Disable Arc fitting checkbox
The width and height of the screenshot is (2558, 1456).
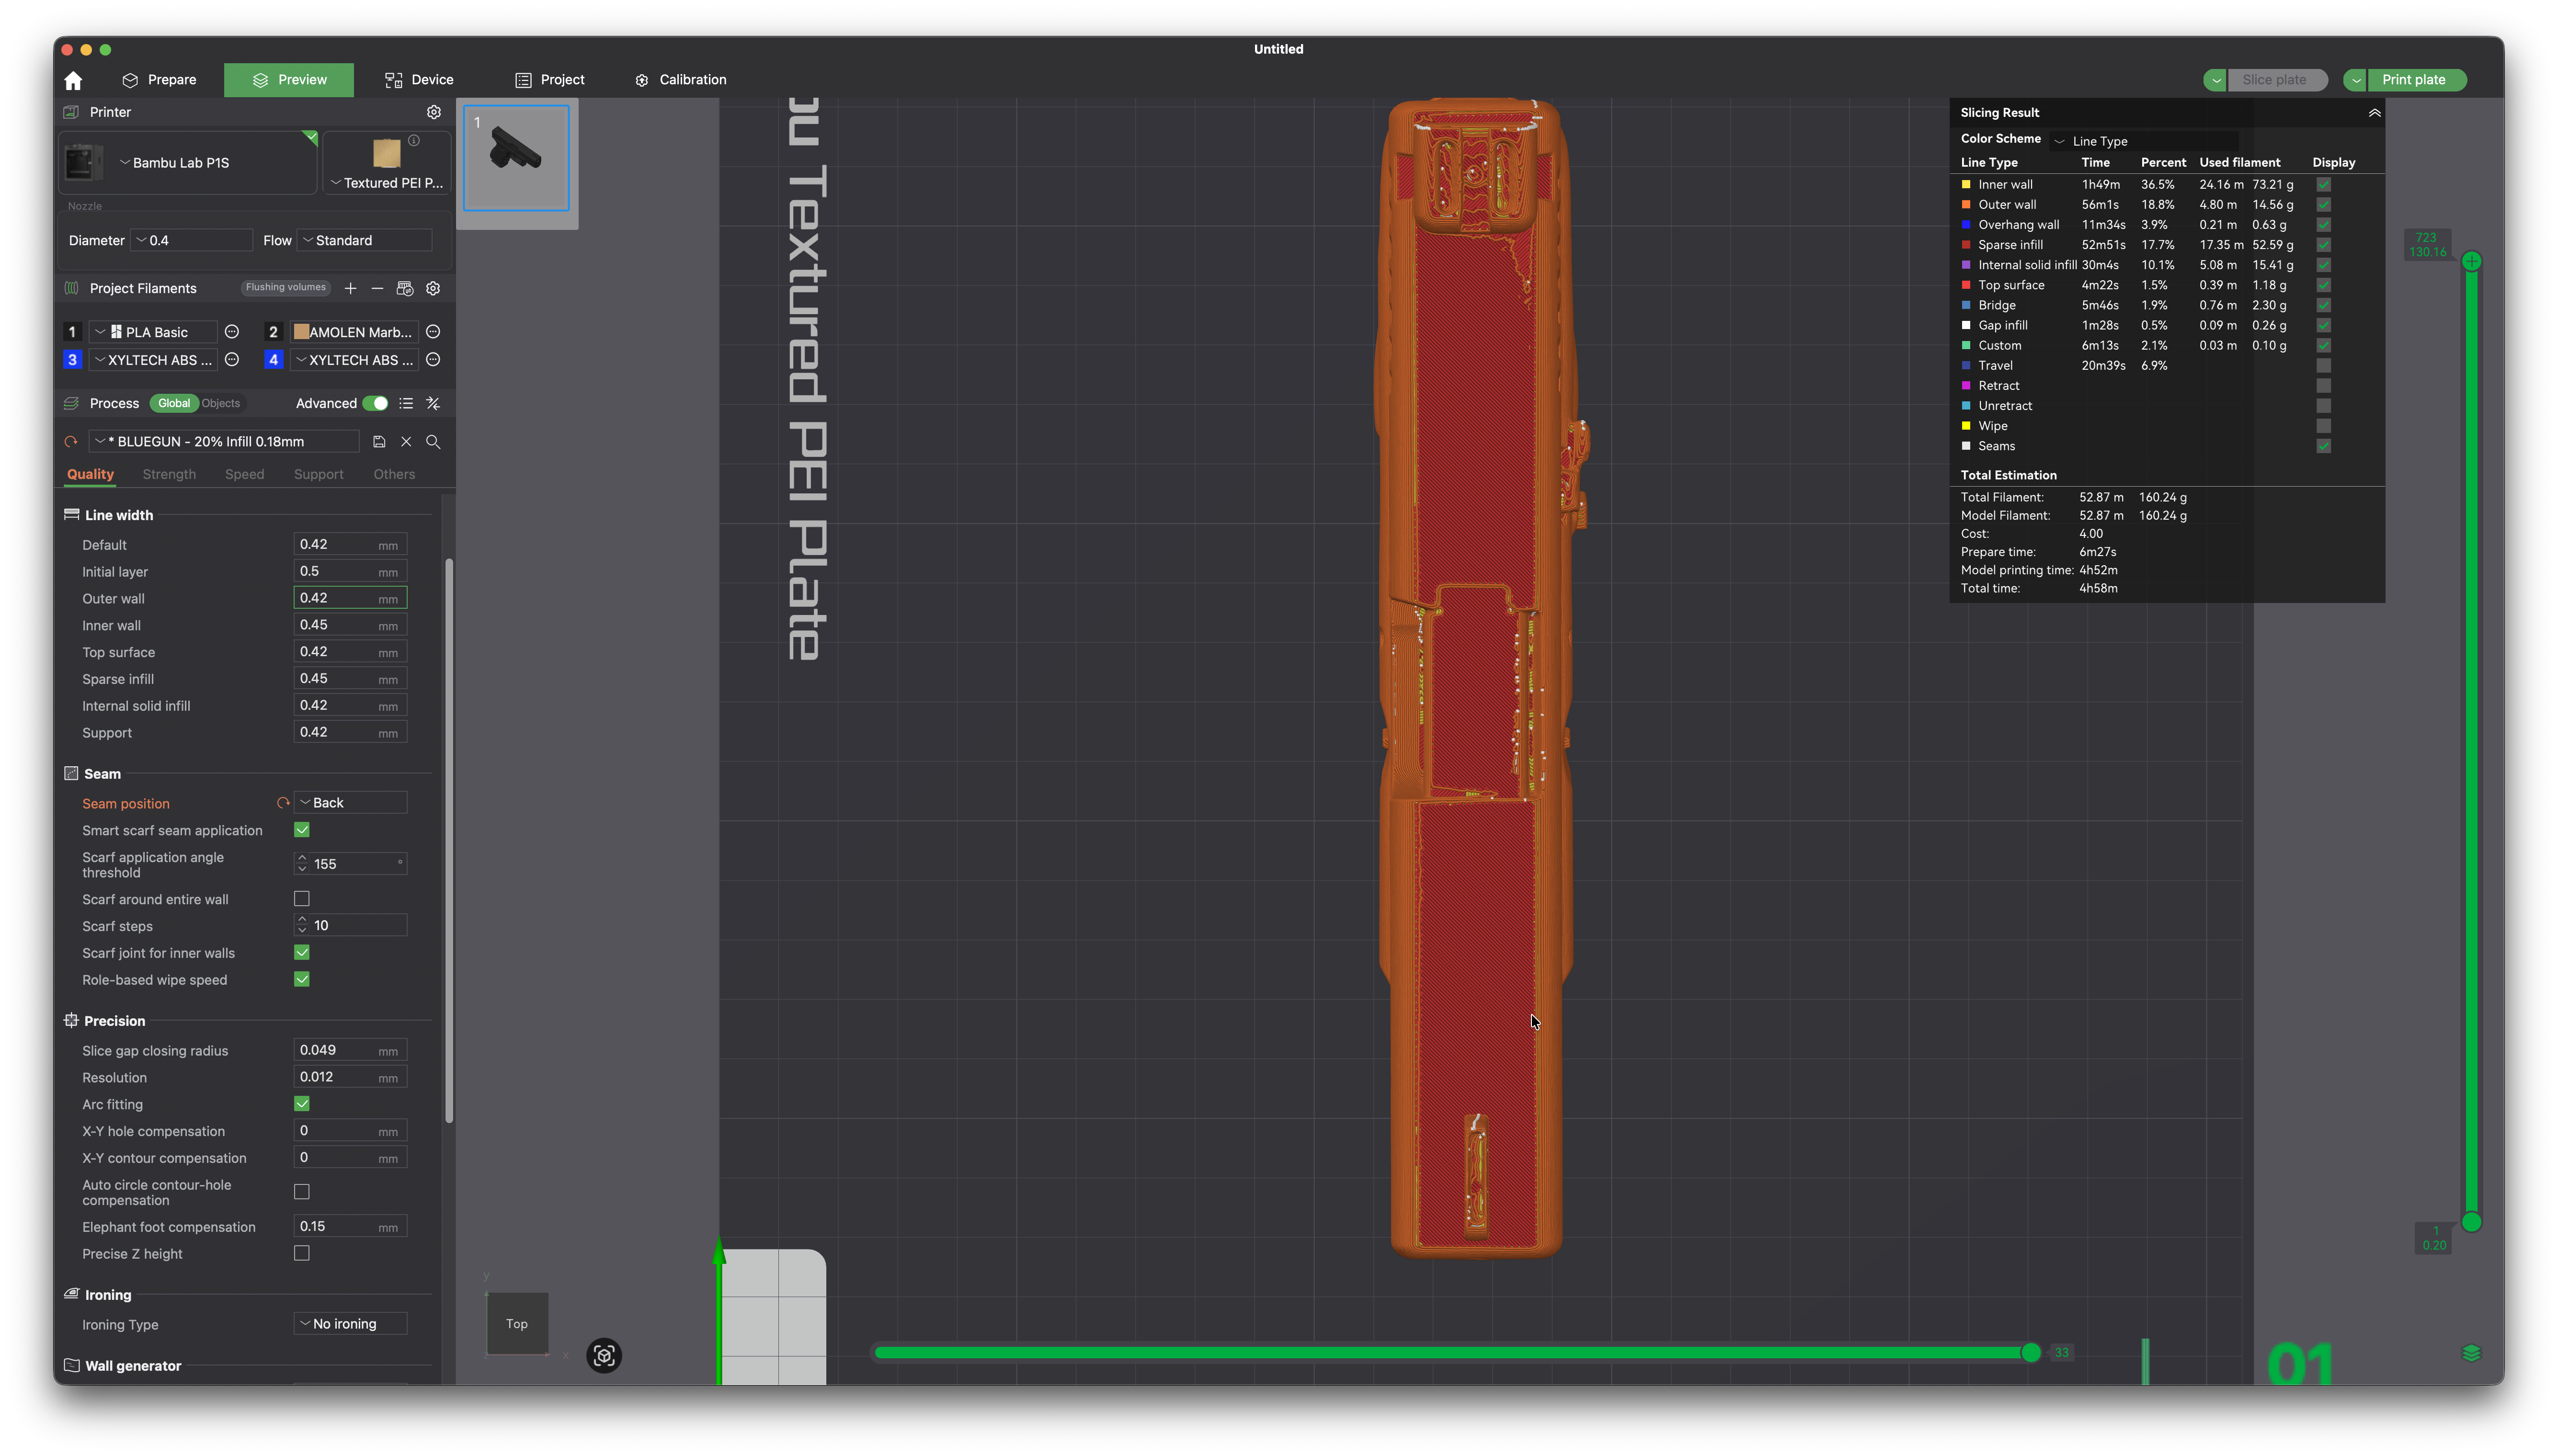click(302, 1104)
